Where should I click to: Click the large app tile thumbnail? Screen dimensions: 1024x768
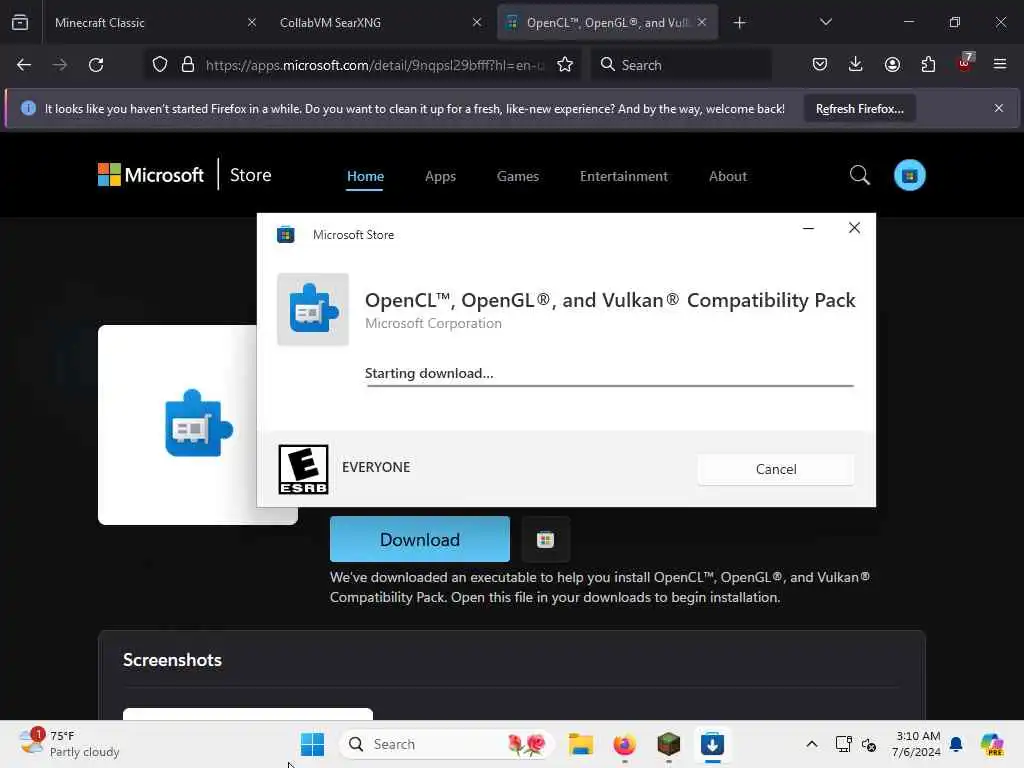[178, 424]
